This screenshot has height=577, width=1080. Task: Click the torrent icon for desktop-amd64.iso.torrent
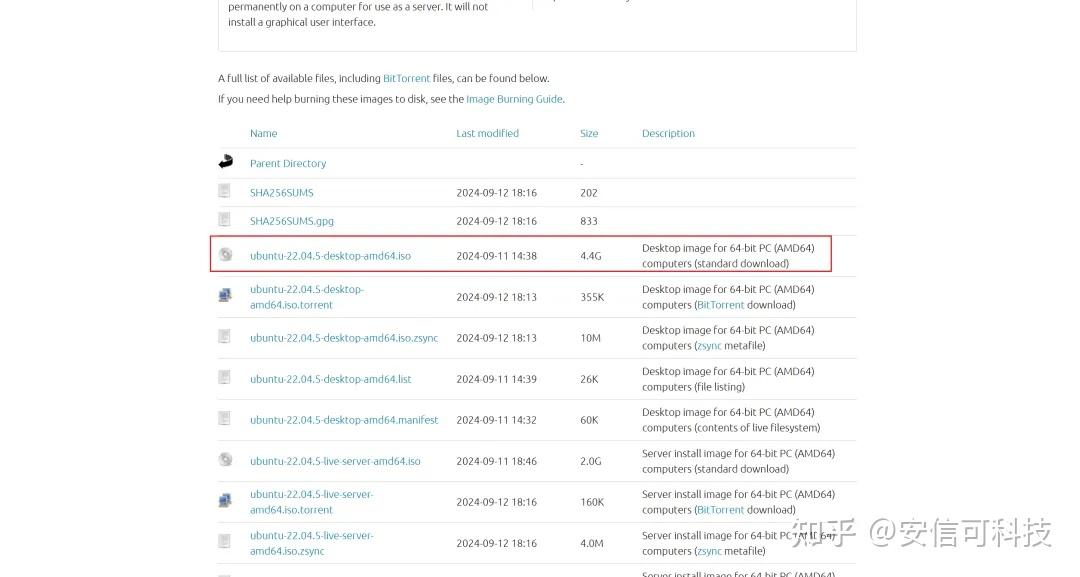click(225, 295)
